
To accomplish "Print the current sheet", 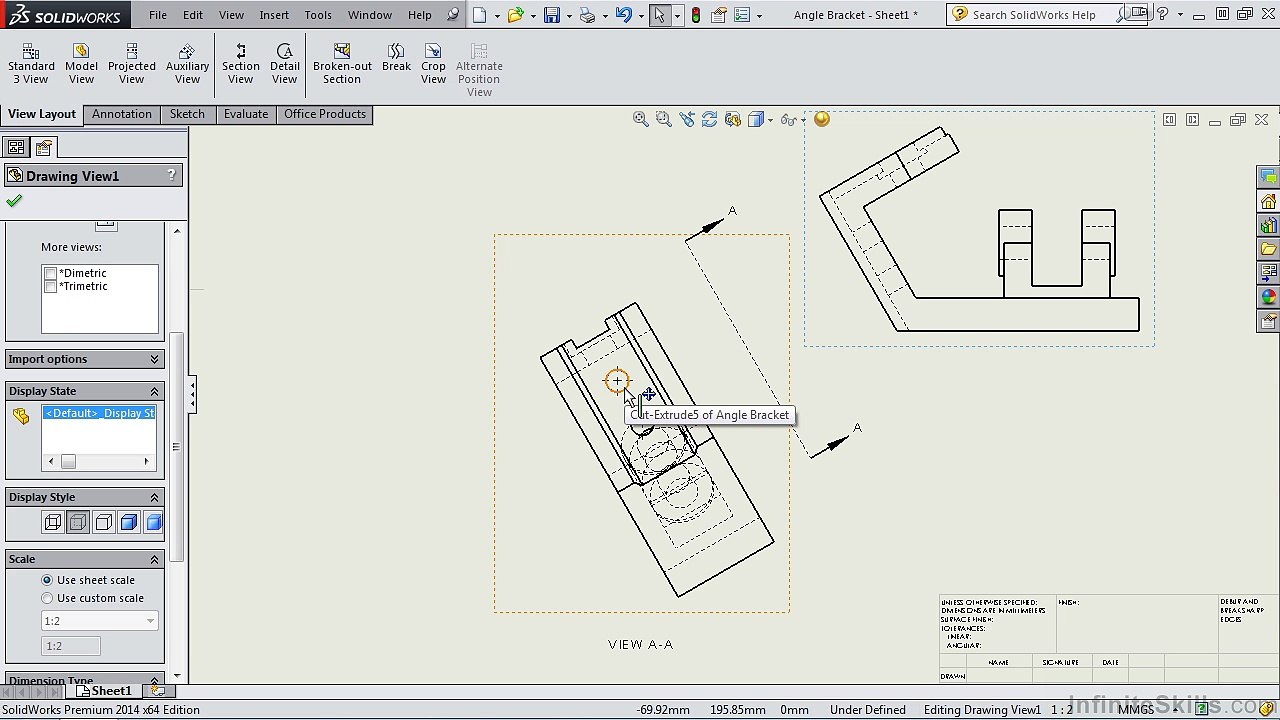I will 587,15.
